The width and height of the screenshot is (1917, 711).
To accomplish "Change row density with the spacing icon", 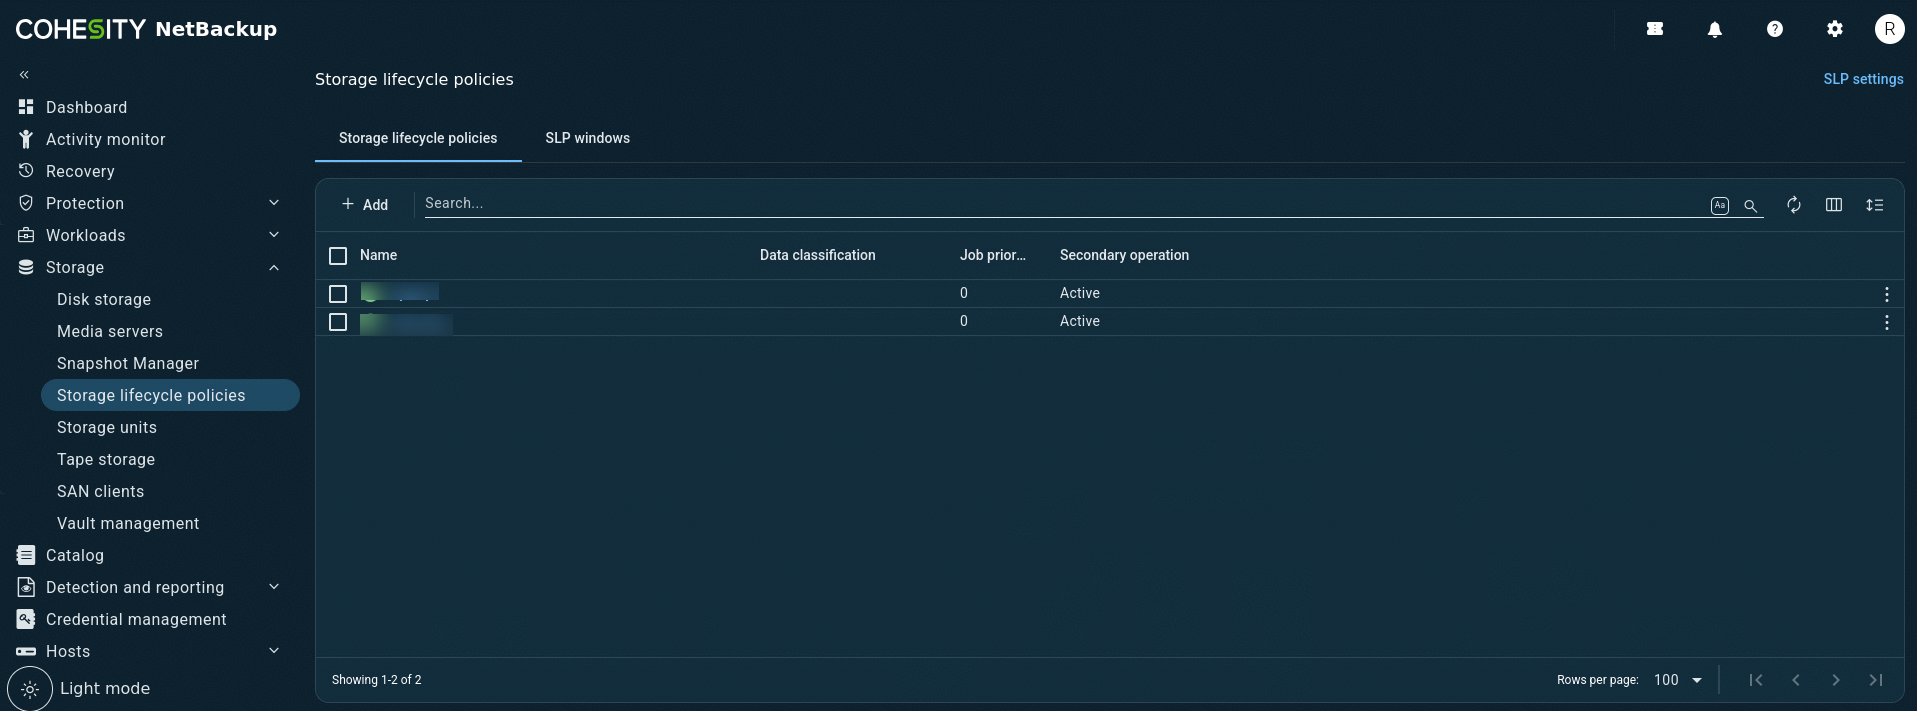I will (1874, 204).
